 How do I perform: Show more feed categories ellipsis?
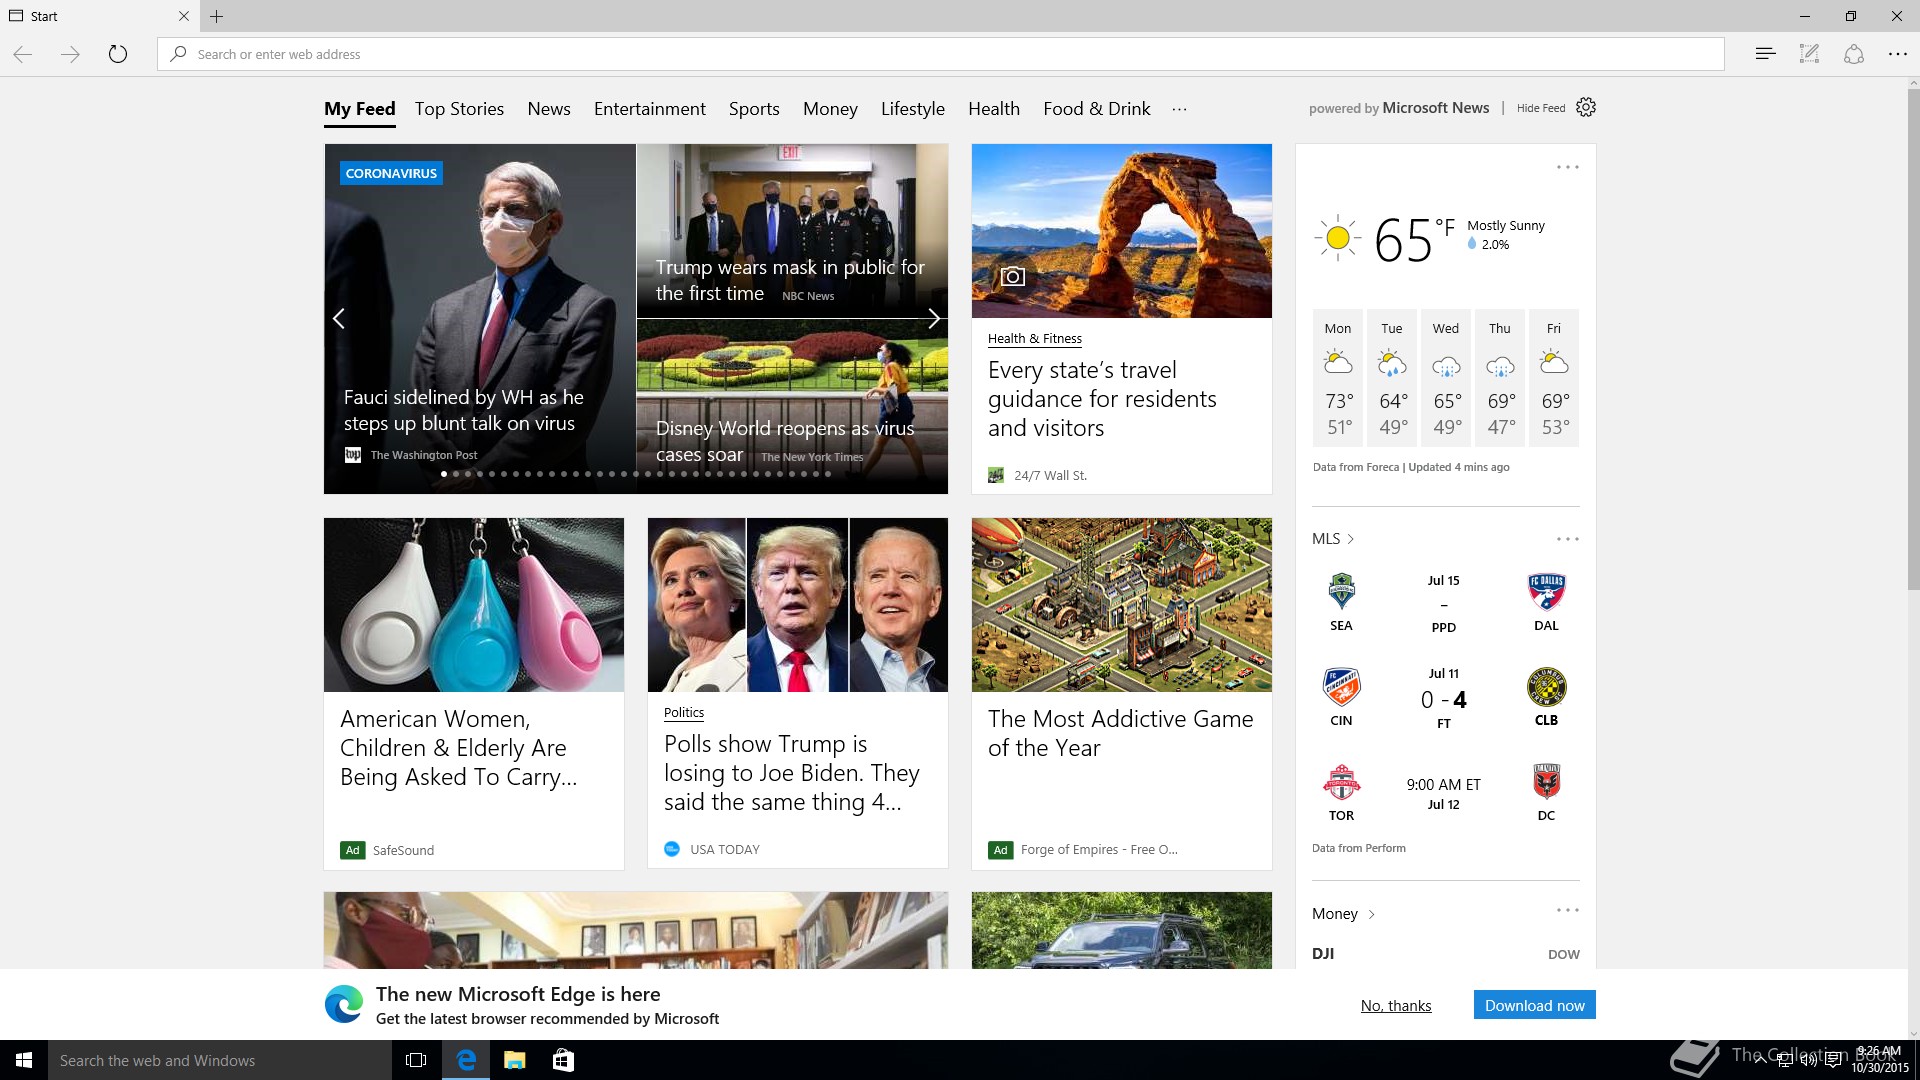1180,109
